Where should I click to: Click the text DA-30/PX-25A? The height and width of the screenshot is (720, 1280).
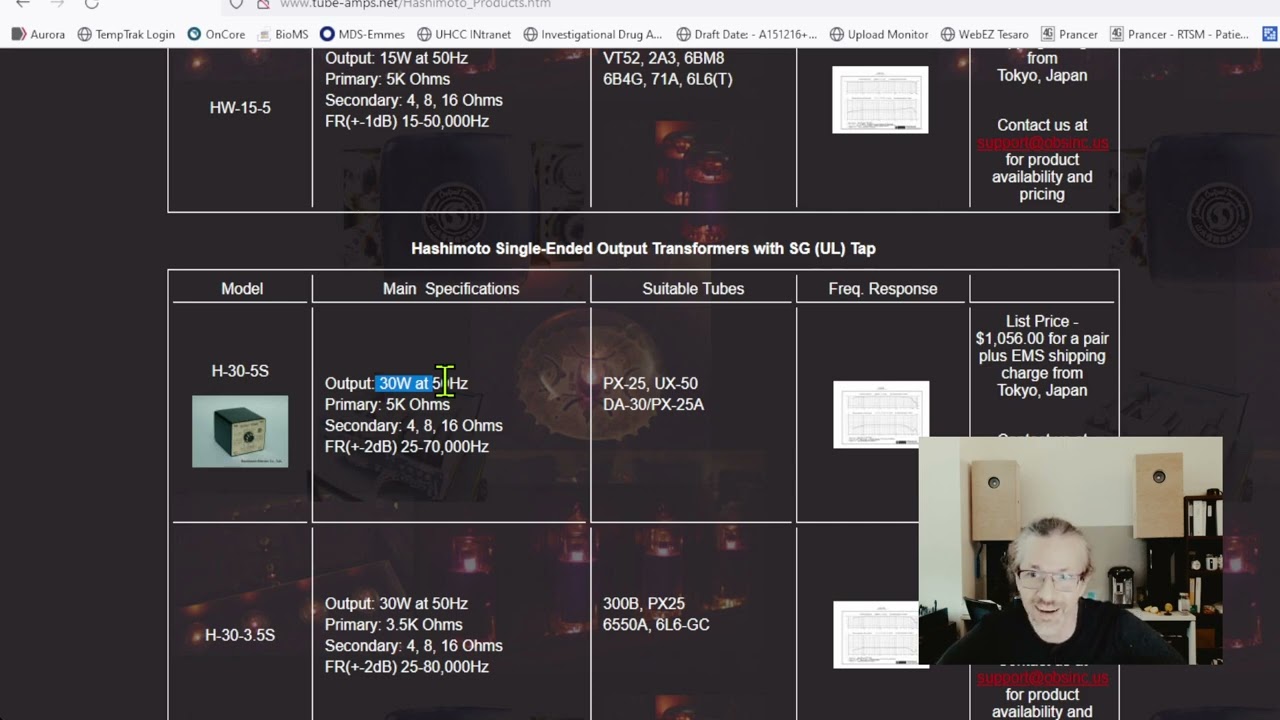(x=653, y=404)
